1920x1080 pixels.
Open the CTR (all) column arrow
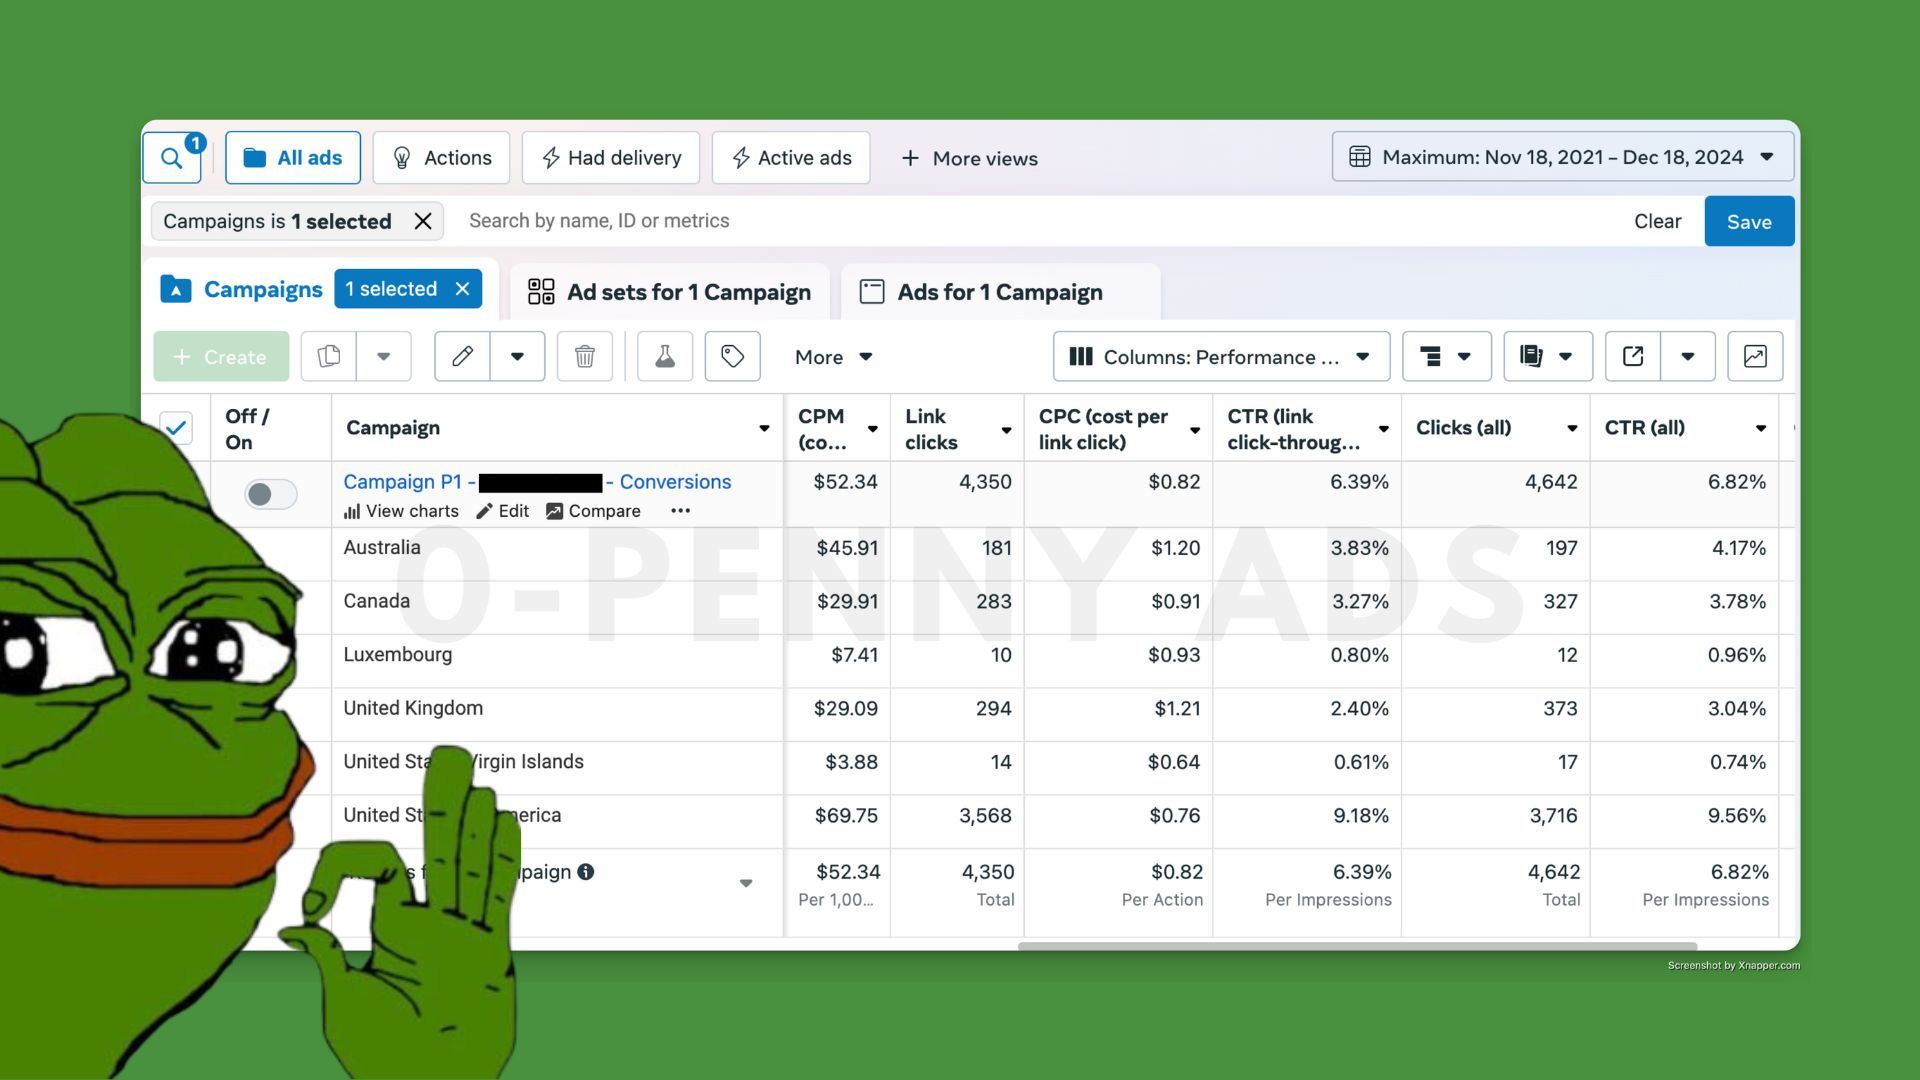(x=1761, y=429)
